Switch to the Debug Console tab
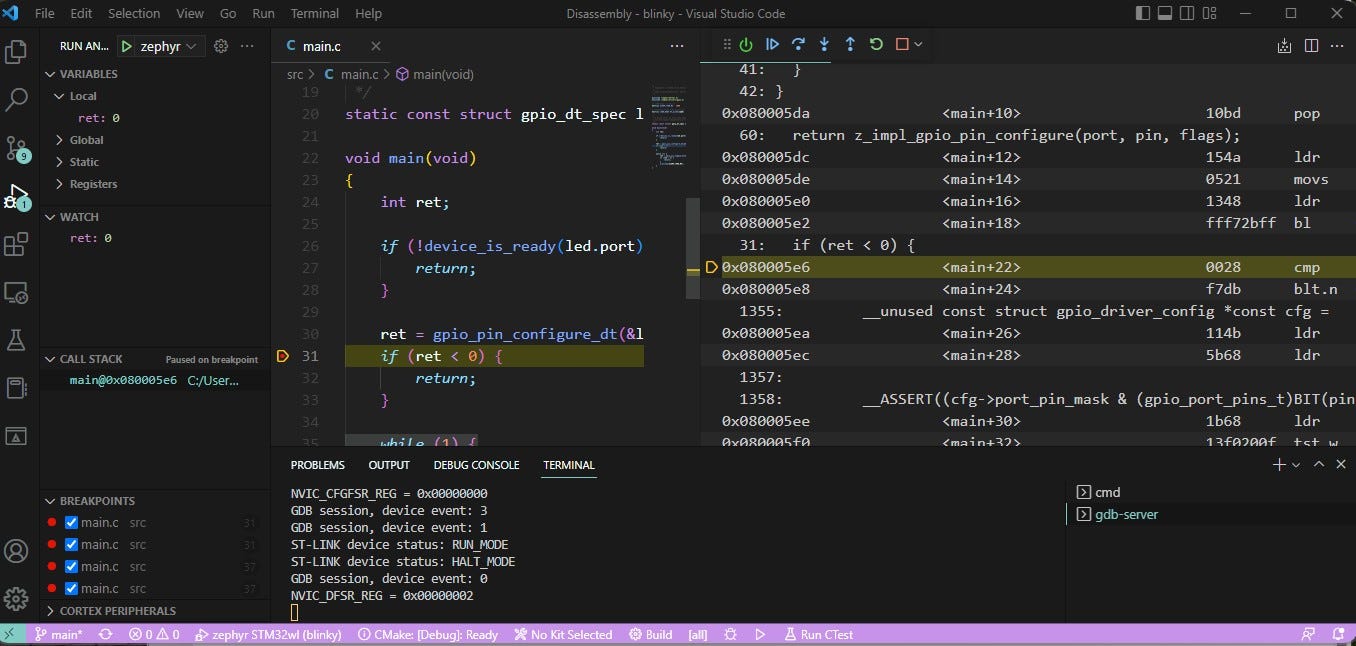 coord(476,465)
